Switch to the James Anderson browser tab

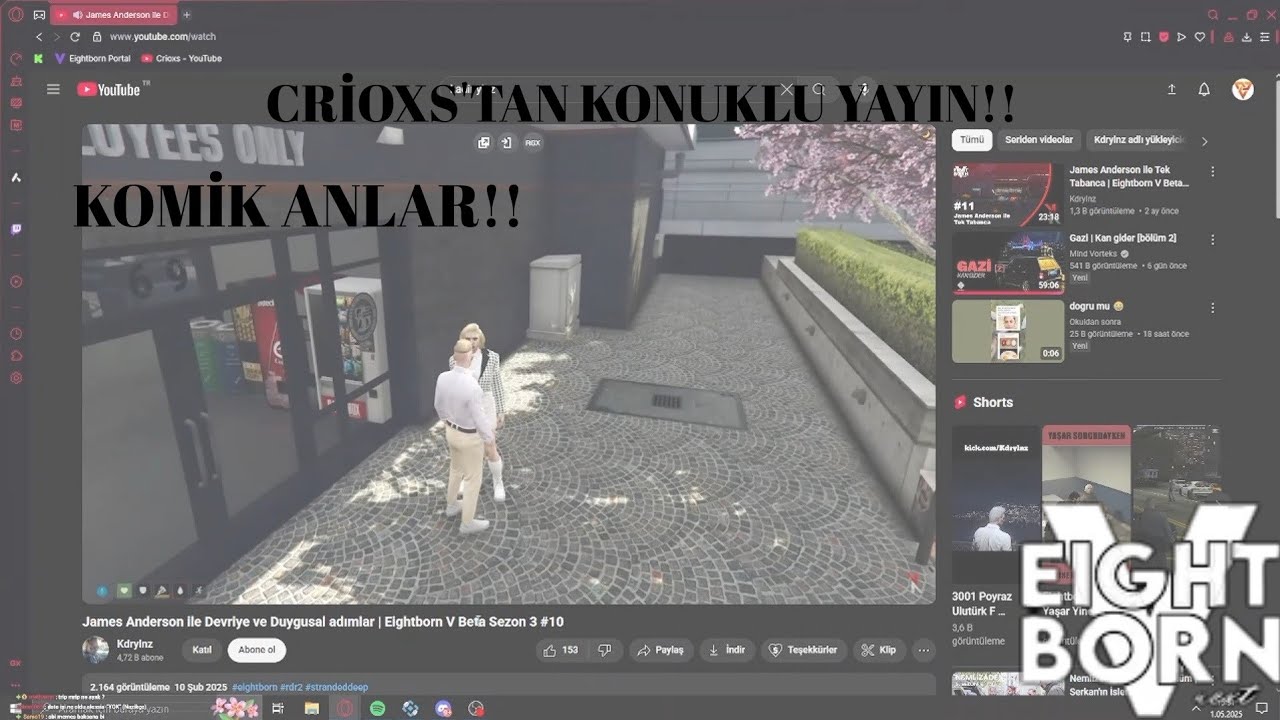point(113,15)
